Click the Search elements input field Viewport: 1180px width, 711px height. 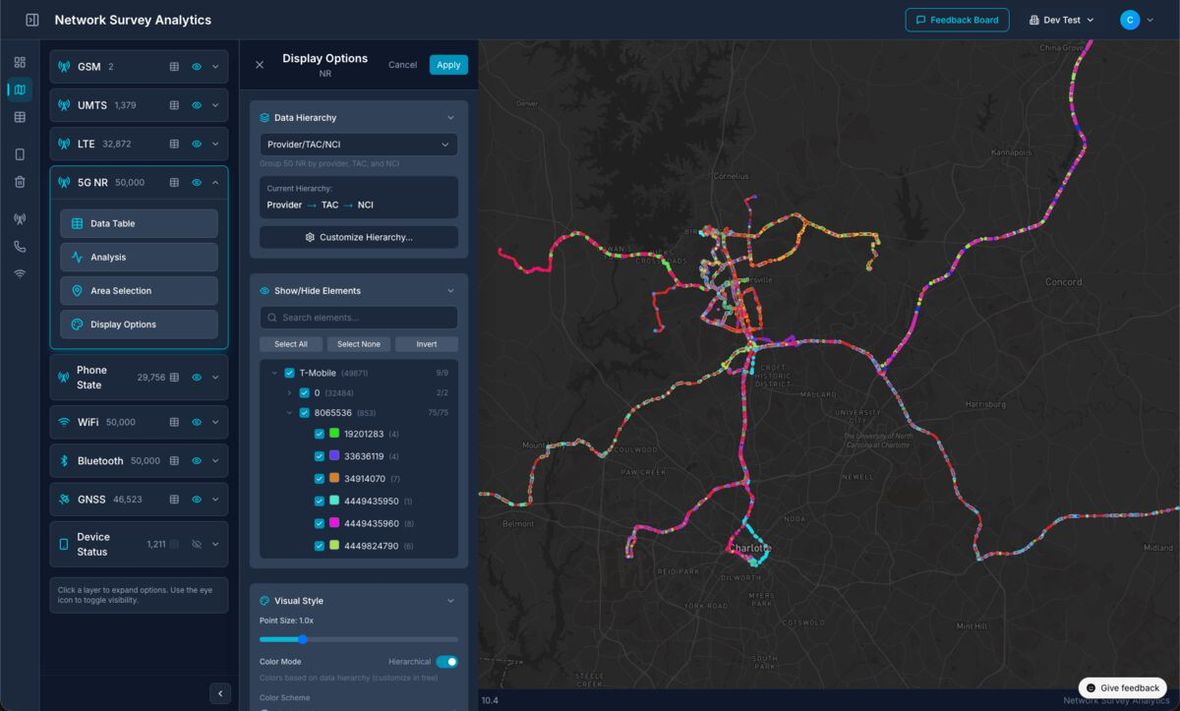click(358, 318)
